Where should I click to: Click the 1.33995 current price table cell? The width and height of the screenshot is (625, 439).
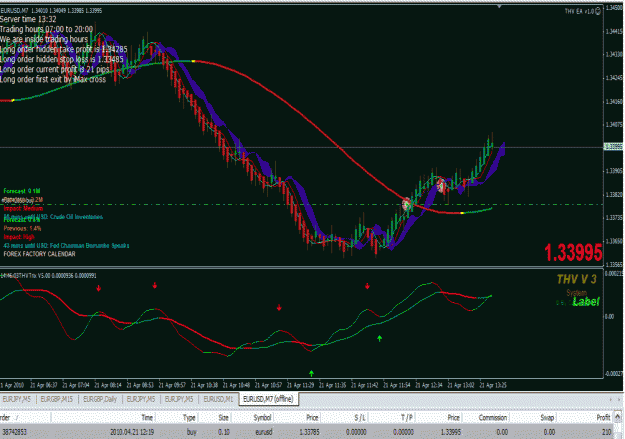point(451,432)
